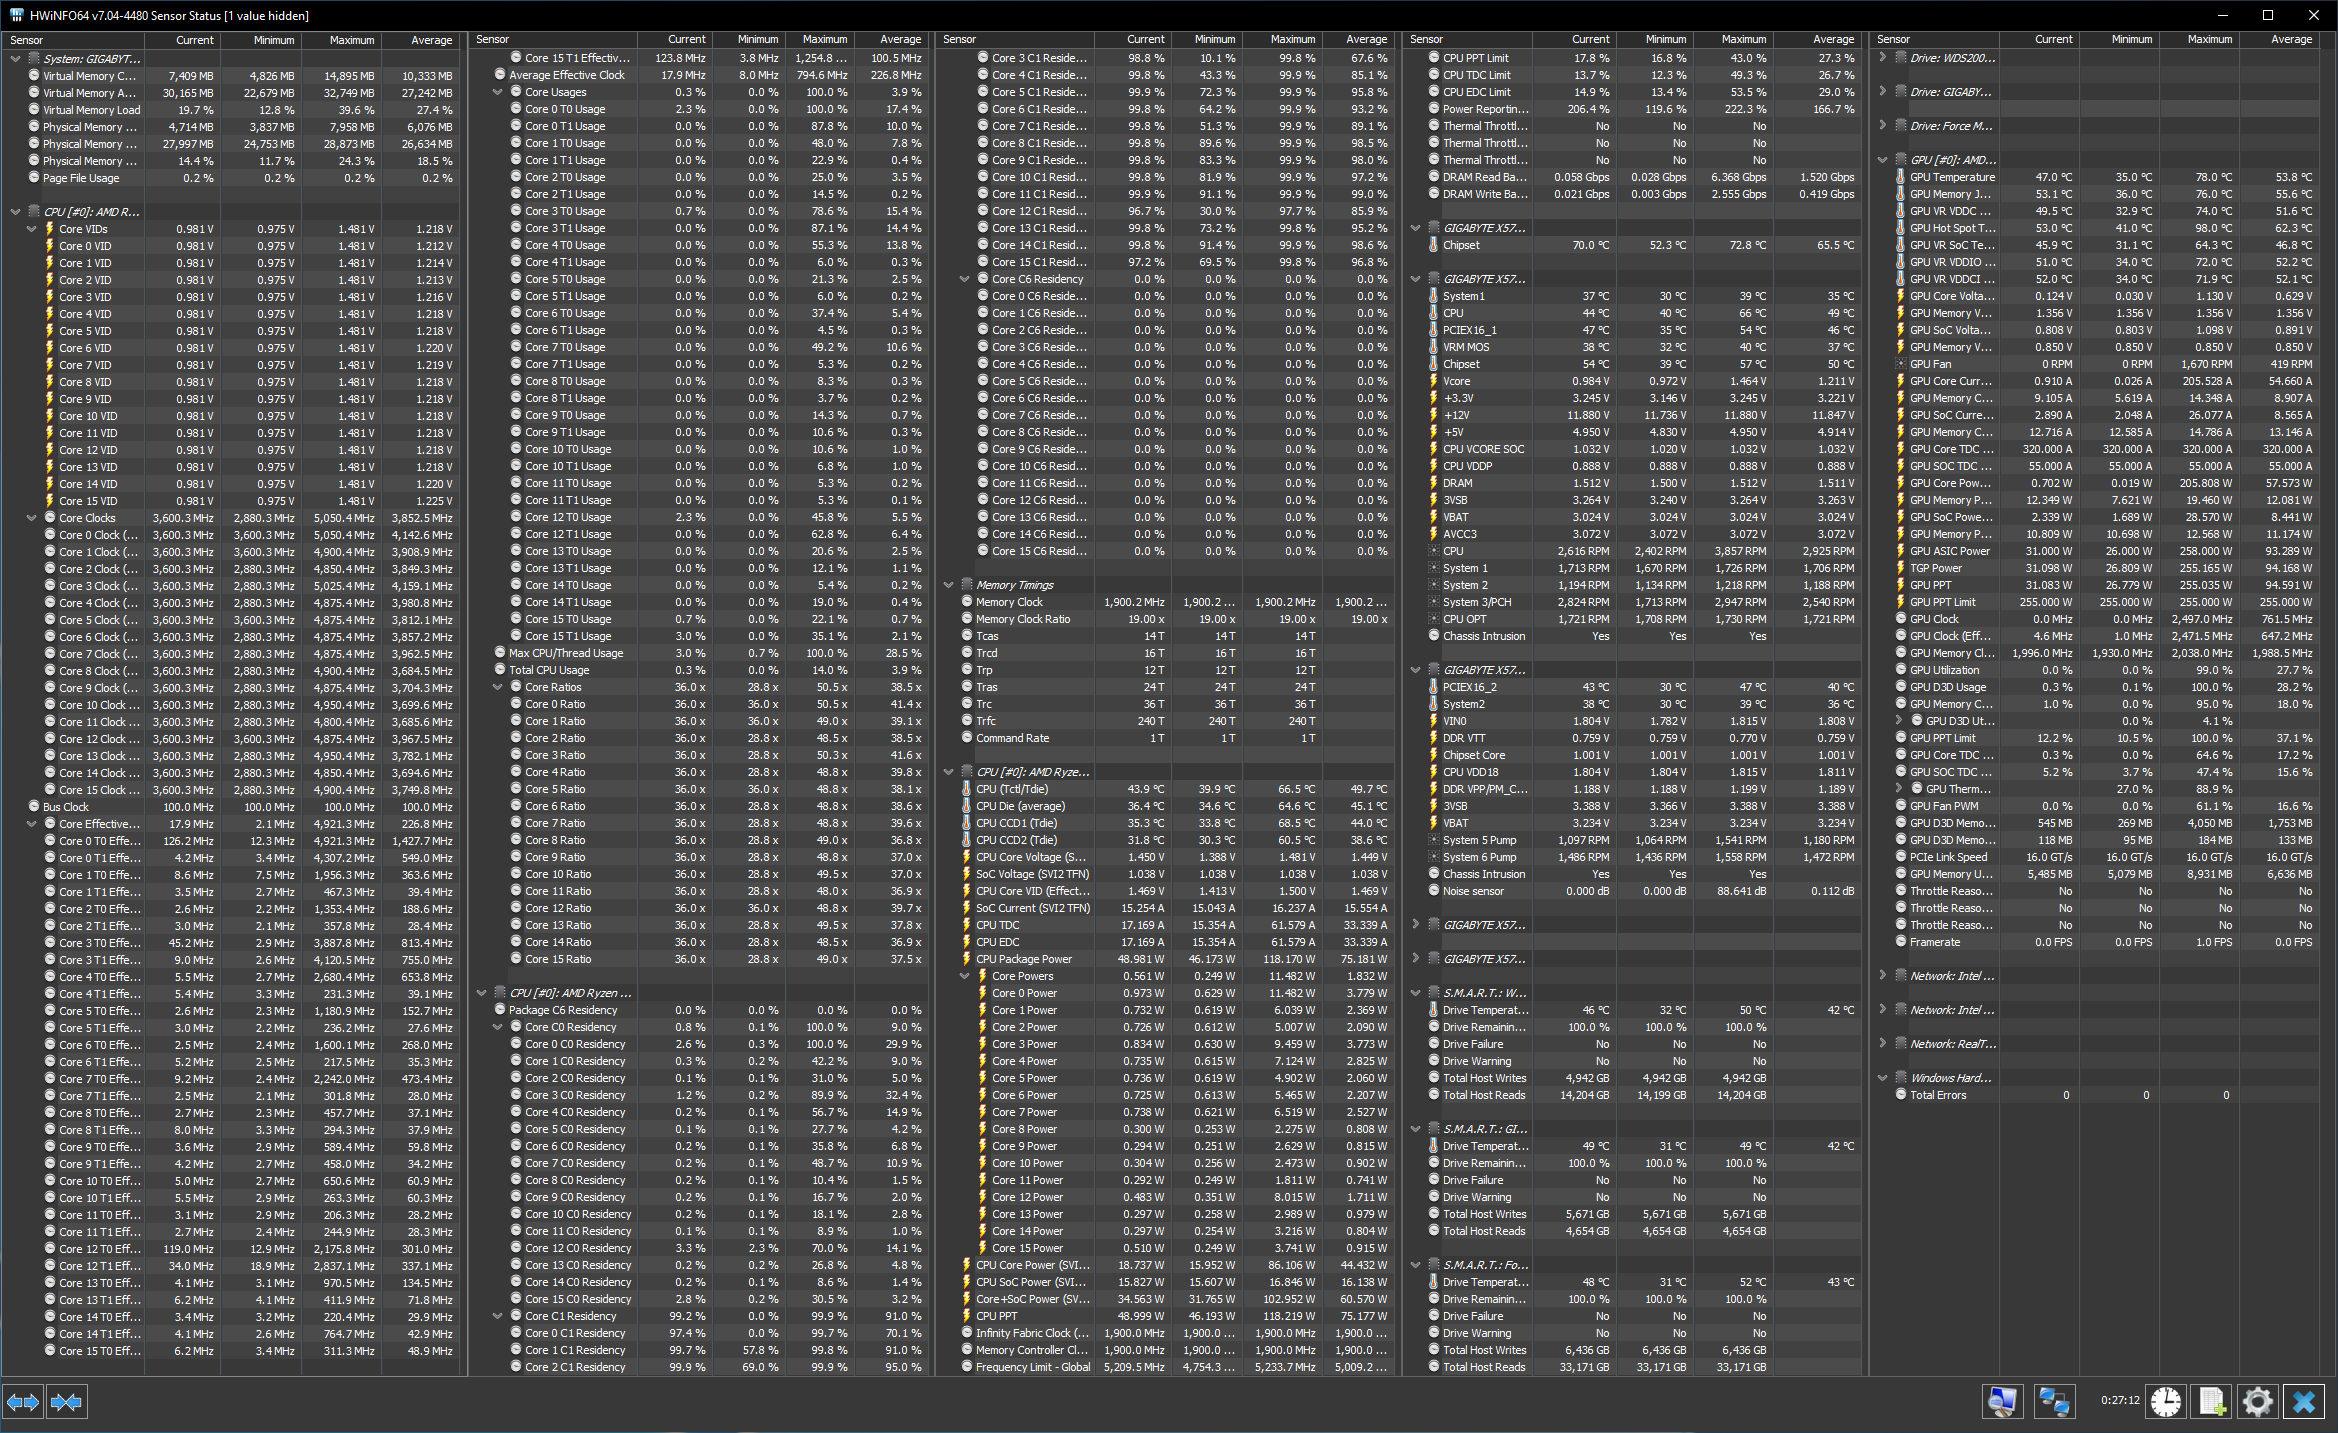This screenshot has height=1433, width=2338.
Task: Click the lightning icon beside CPU Package Power
Action: tap(966, 959)
